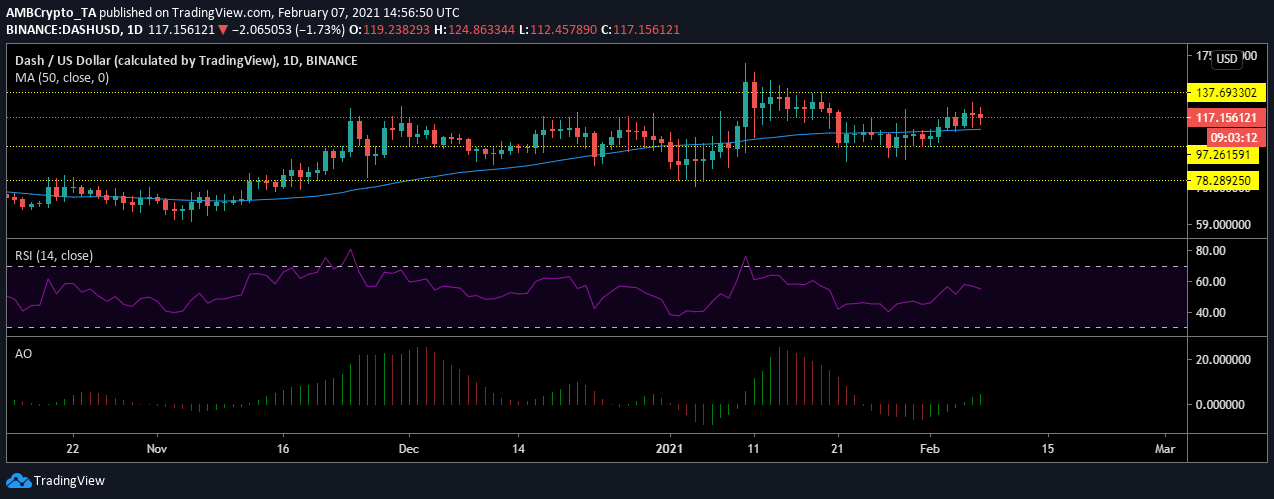Click the 16 date label on time axis
Viewport: 1274px width, 499px height.
click(x=284, y=447)
